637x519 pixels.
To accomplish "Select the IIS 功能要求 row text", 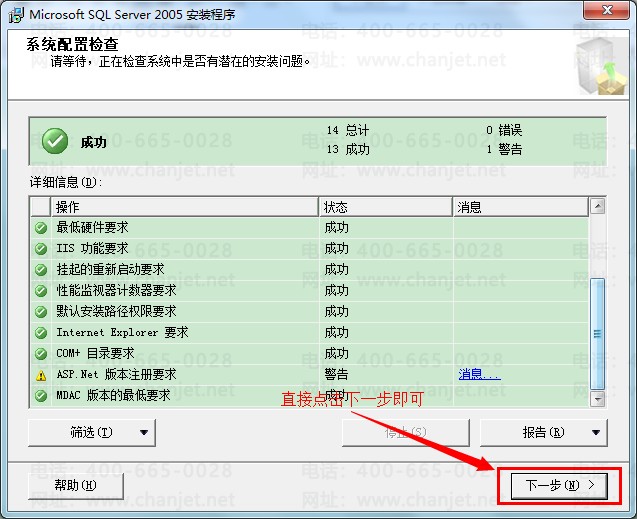I will coord(93,249).
